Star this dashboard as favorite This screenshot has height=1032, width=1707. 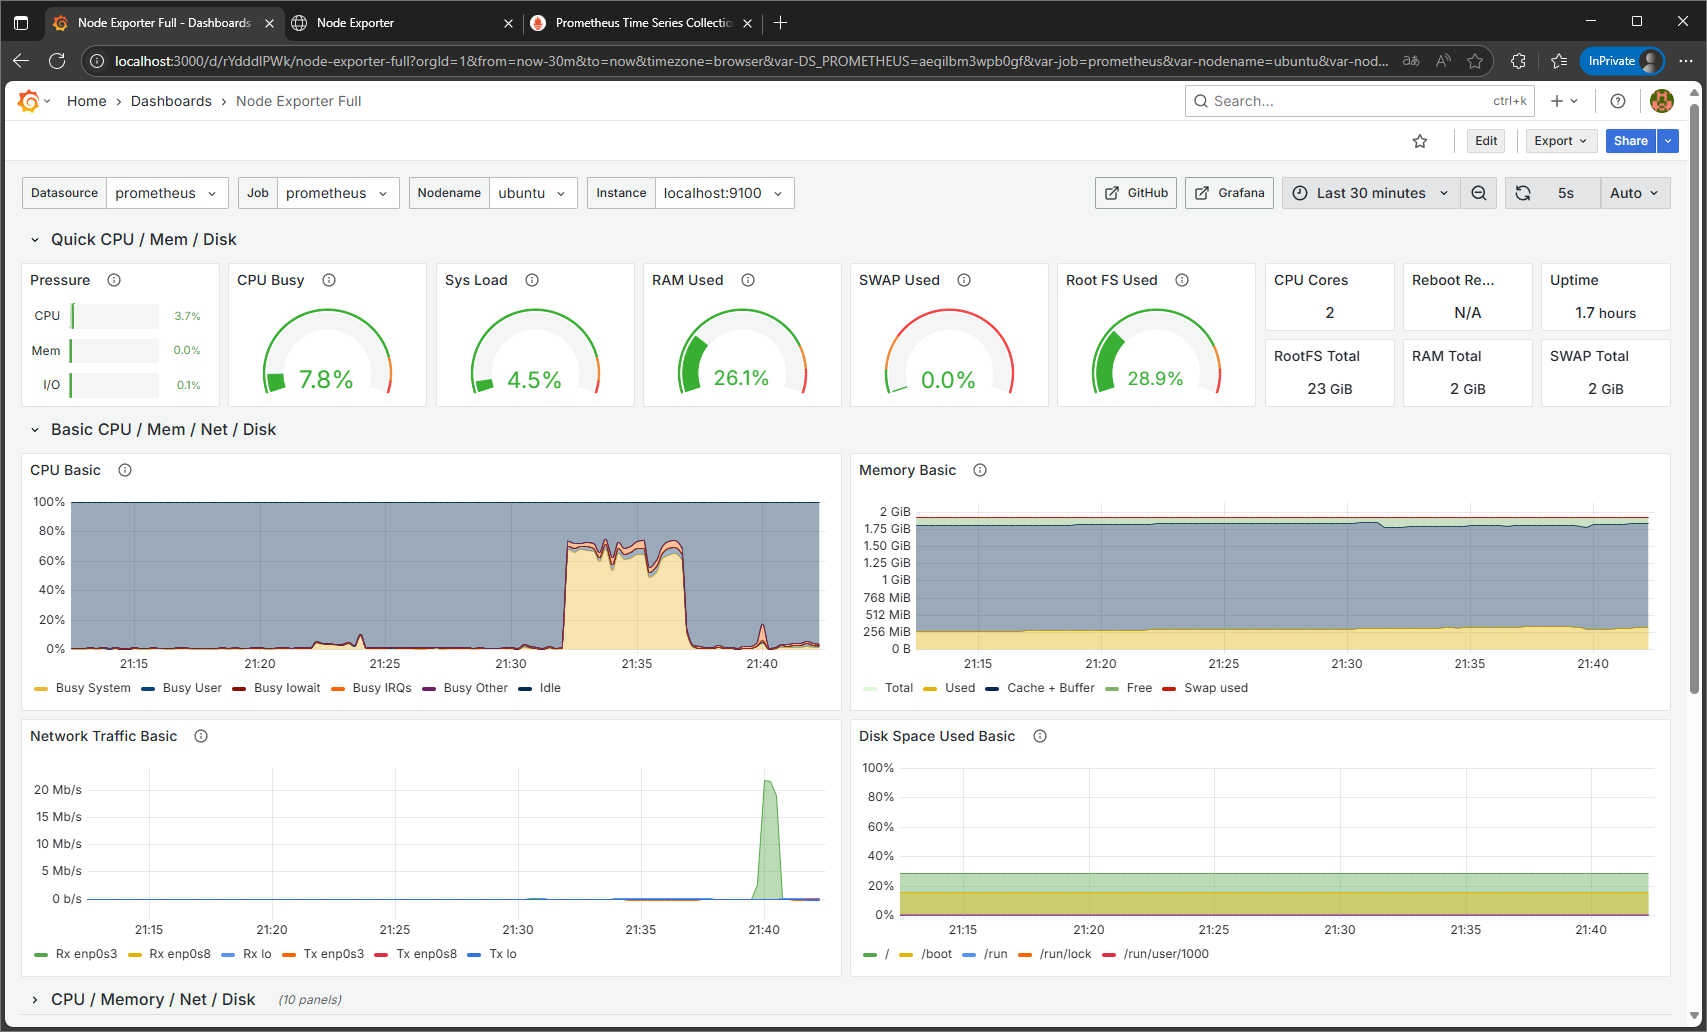tap(1420, 141)
